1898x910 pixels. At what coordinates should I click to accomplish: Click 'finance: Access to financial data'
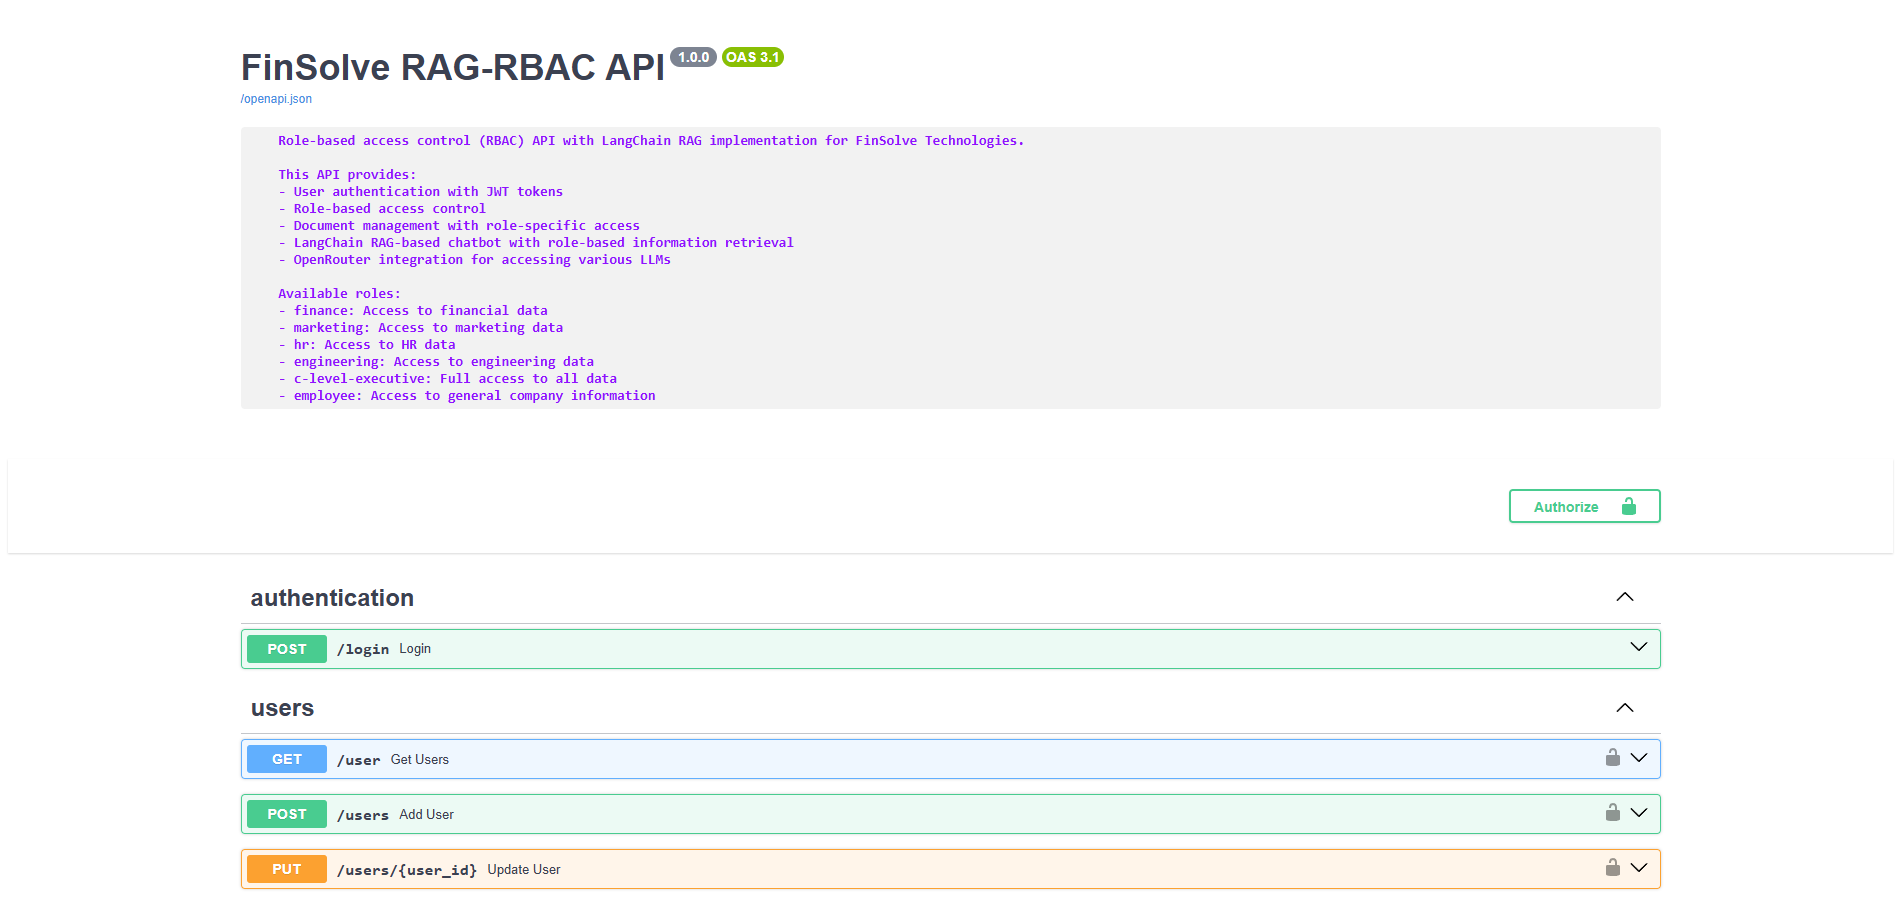pyautogui.click(x=413, y=311)
